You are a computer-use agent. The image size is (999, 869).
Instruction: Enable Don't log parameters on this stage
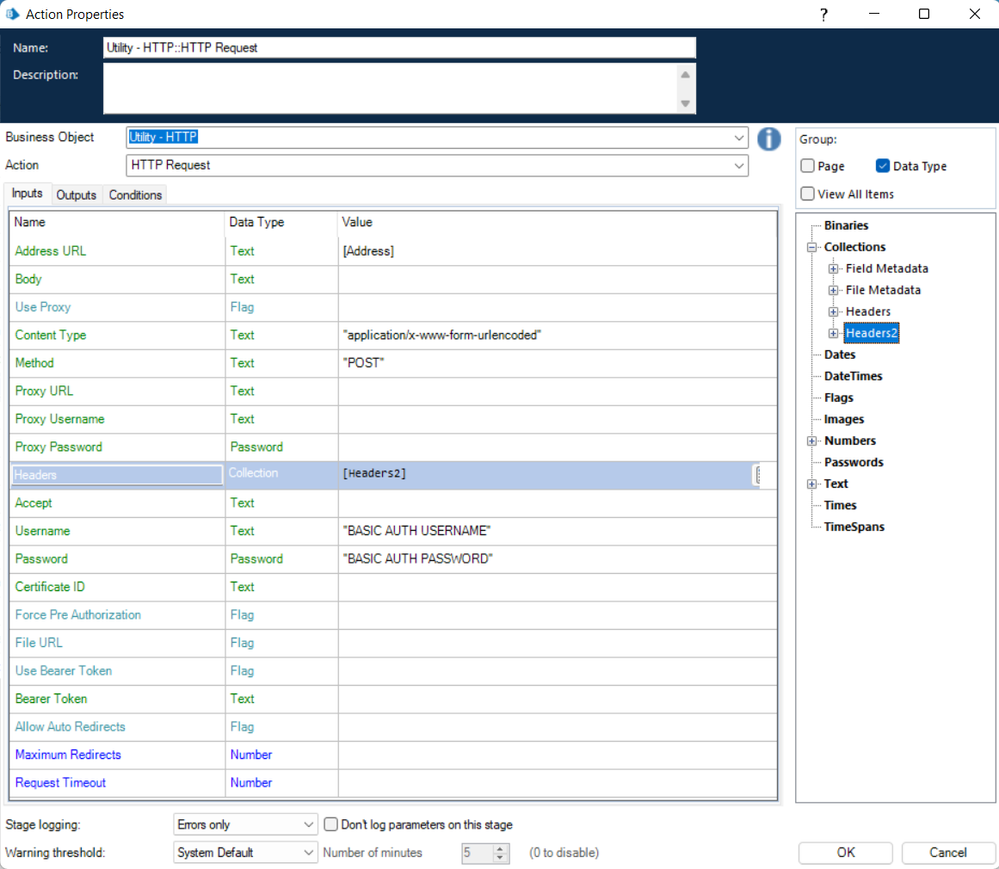(331, 825)
